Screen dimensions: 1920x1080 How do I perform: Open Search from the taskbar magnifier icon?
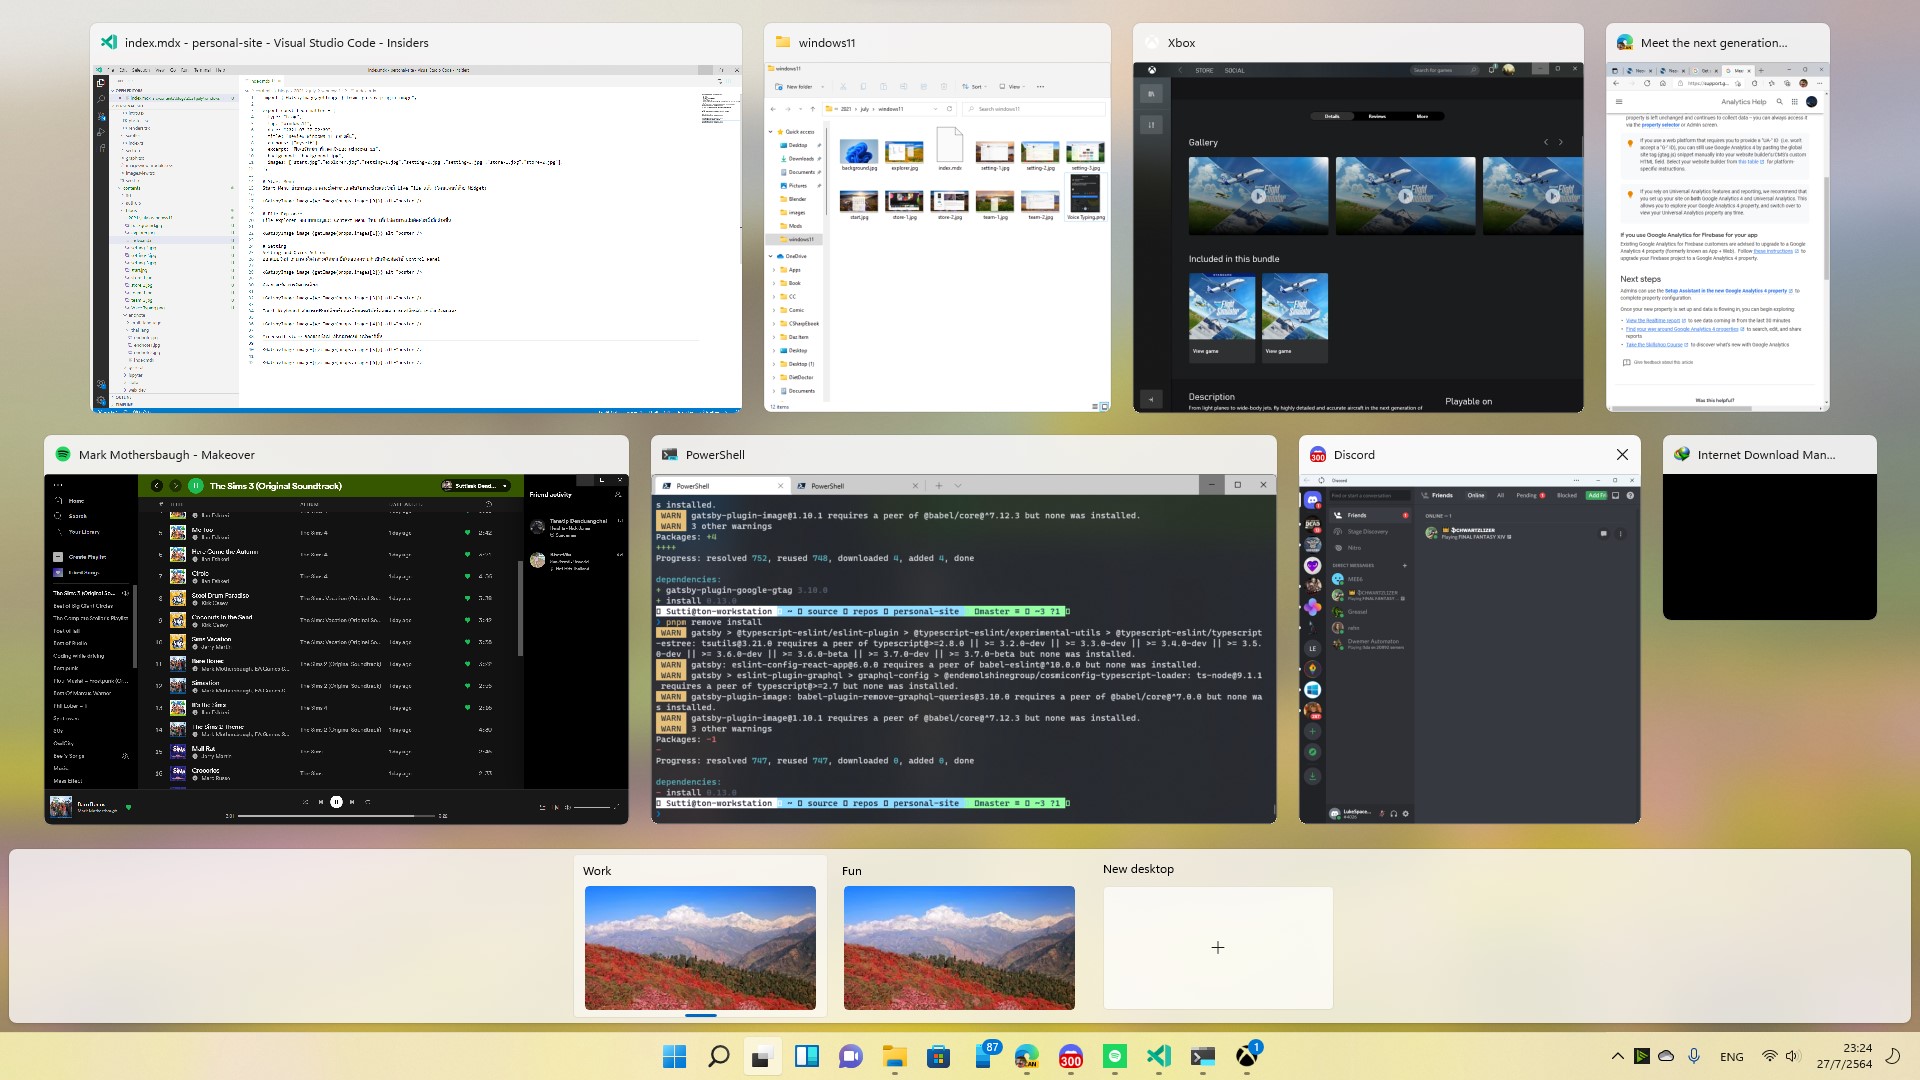[x=718, y=1056]
